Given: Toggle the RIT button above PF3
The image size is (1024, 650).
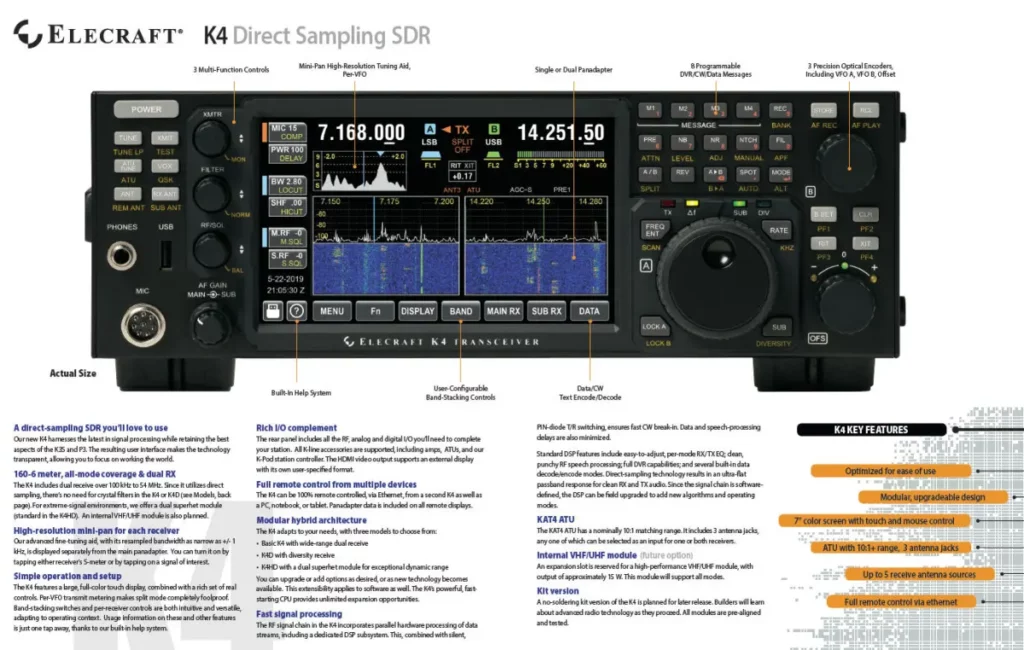Looking at the screenshot, I should [823, 244].
